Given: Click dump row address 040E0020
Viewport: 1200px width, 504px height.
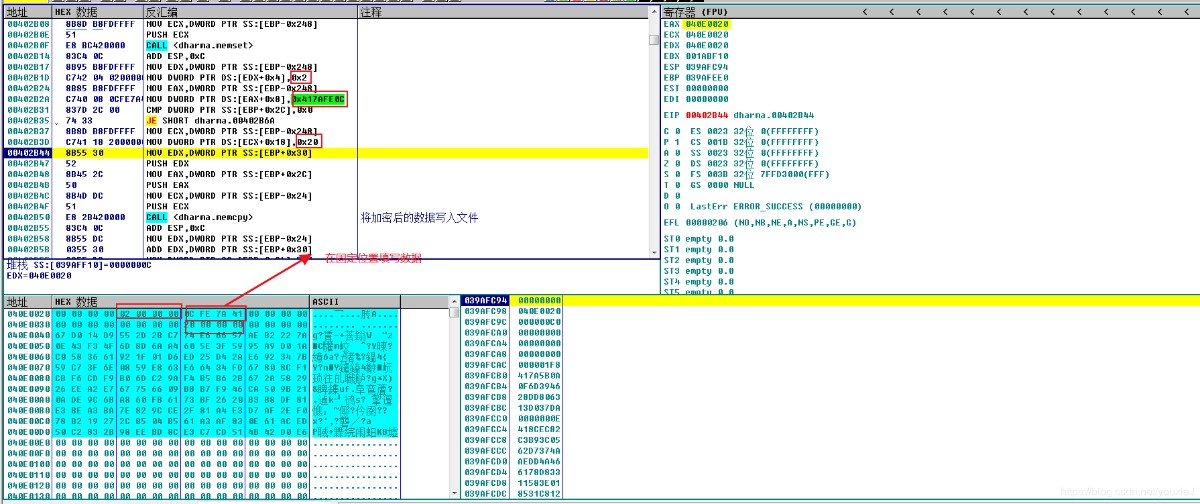Looking at the screenshot, I should [27, 314].
